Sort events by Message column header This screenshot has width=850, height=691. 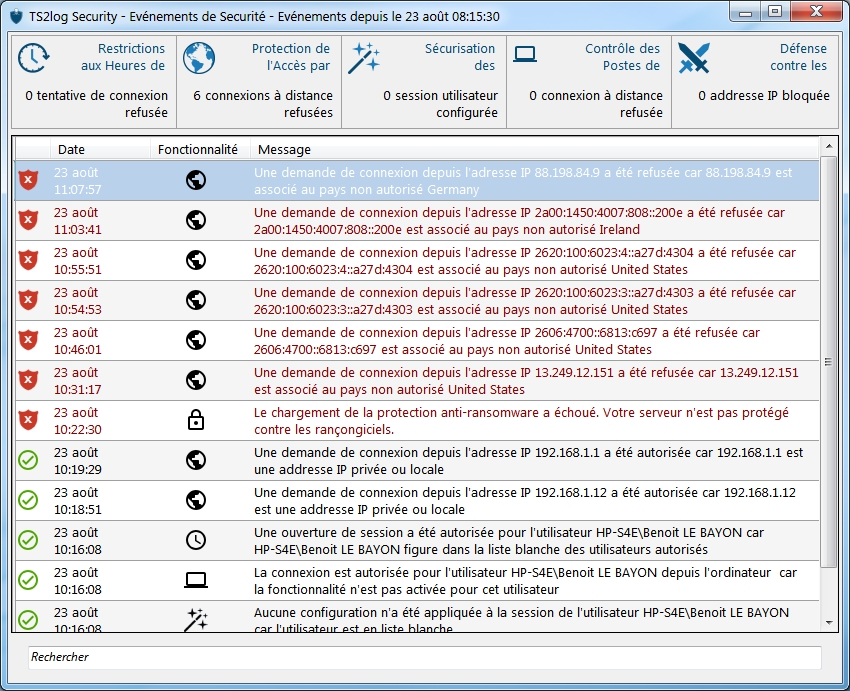(x=534, y=150)
